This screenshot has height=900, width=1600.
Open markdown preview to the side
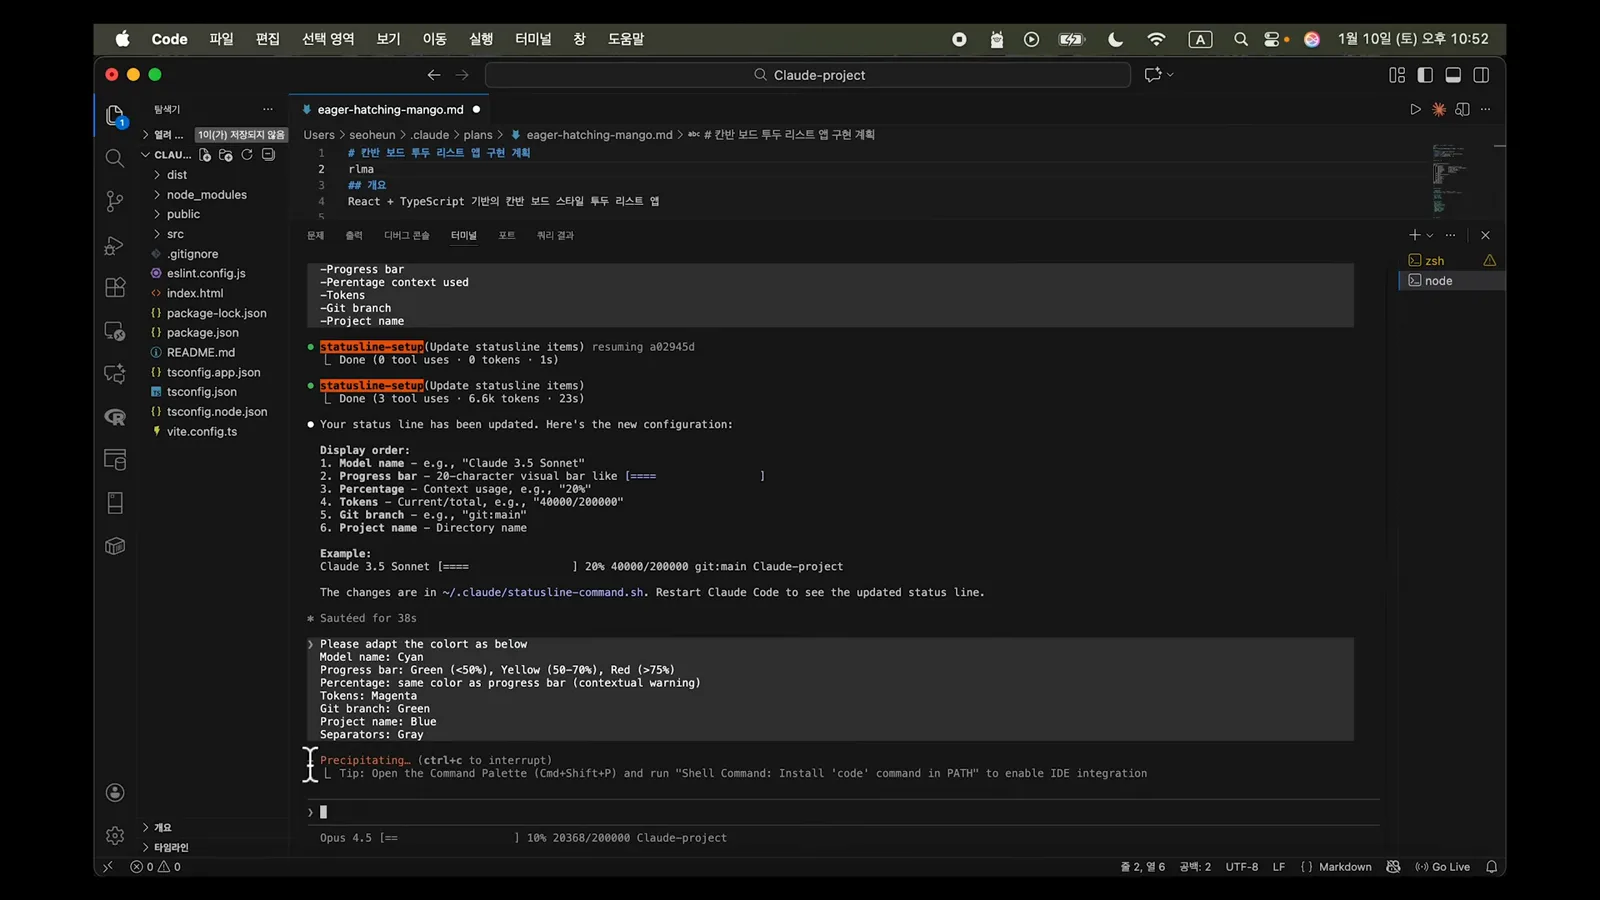pos(1462,110)
